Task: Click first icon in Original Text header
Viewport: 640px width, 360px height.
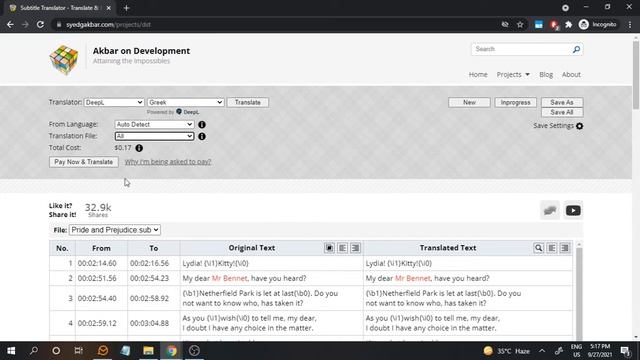Action: coord(329,248)
